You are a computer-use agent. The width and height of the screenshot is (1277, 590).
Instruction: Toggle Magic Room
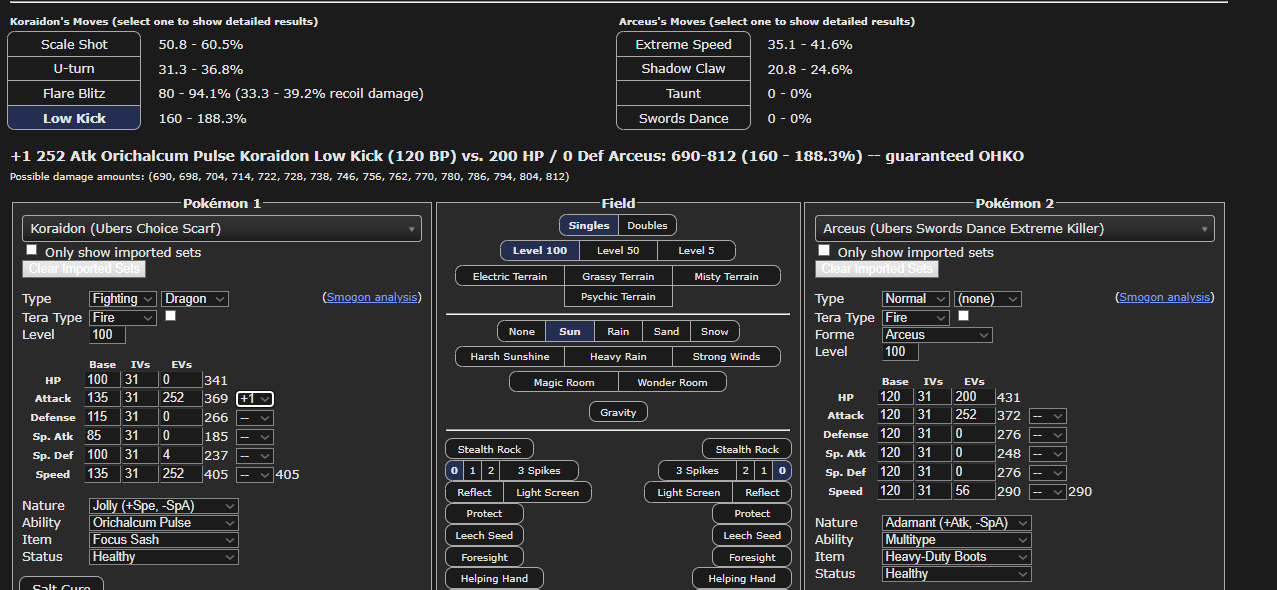[564, 382]
